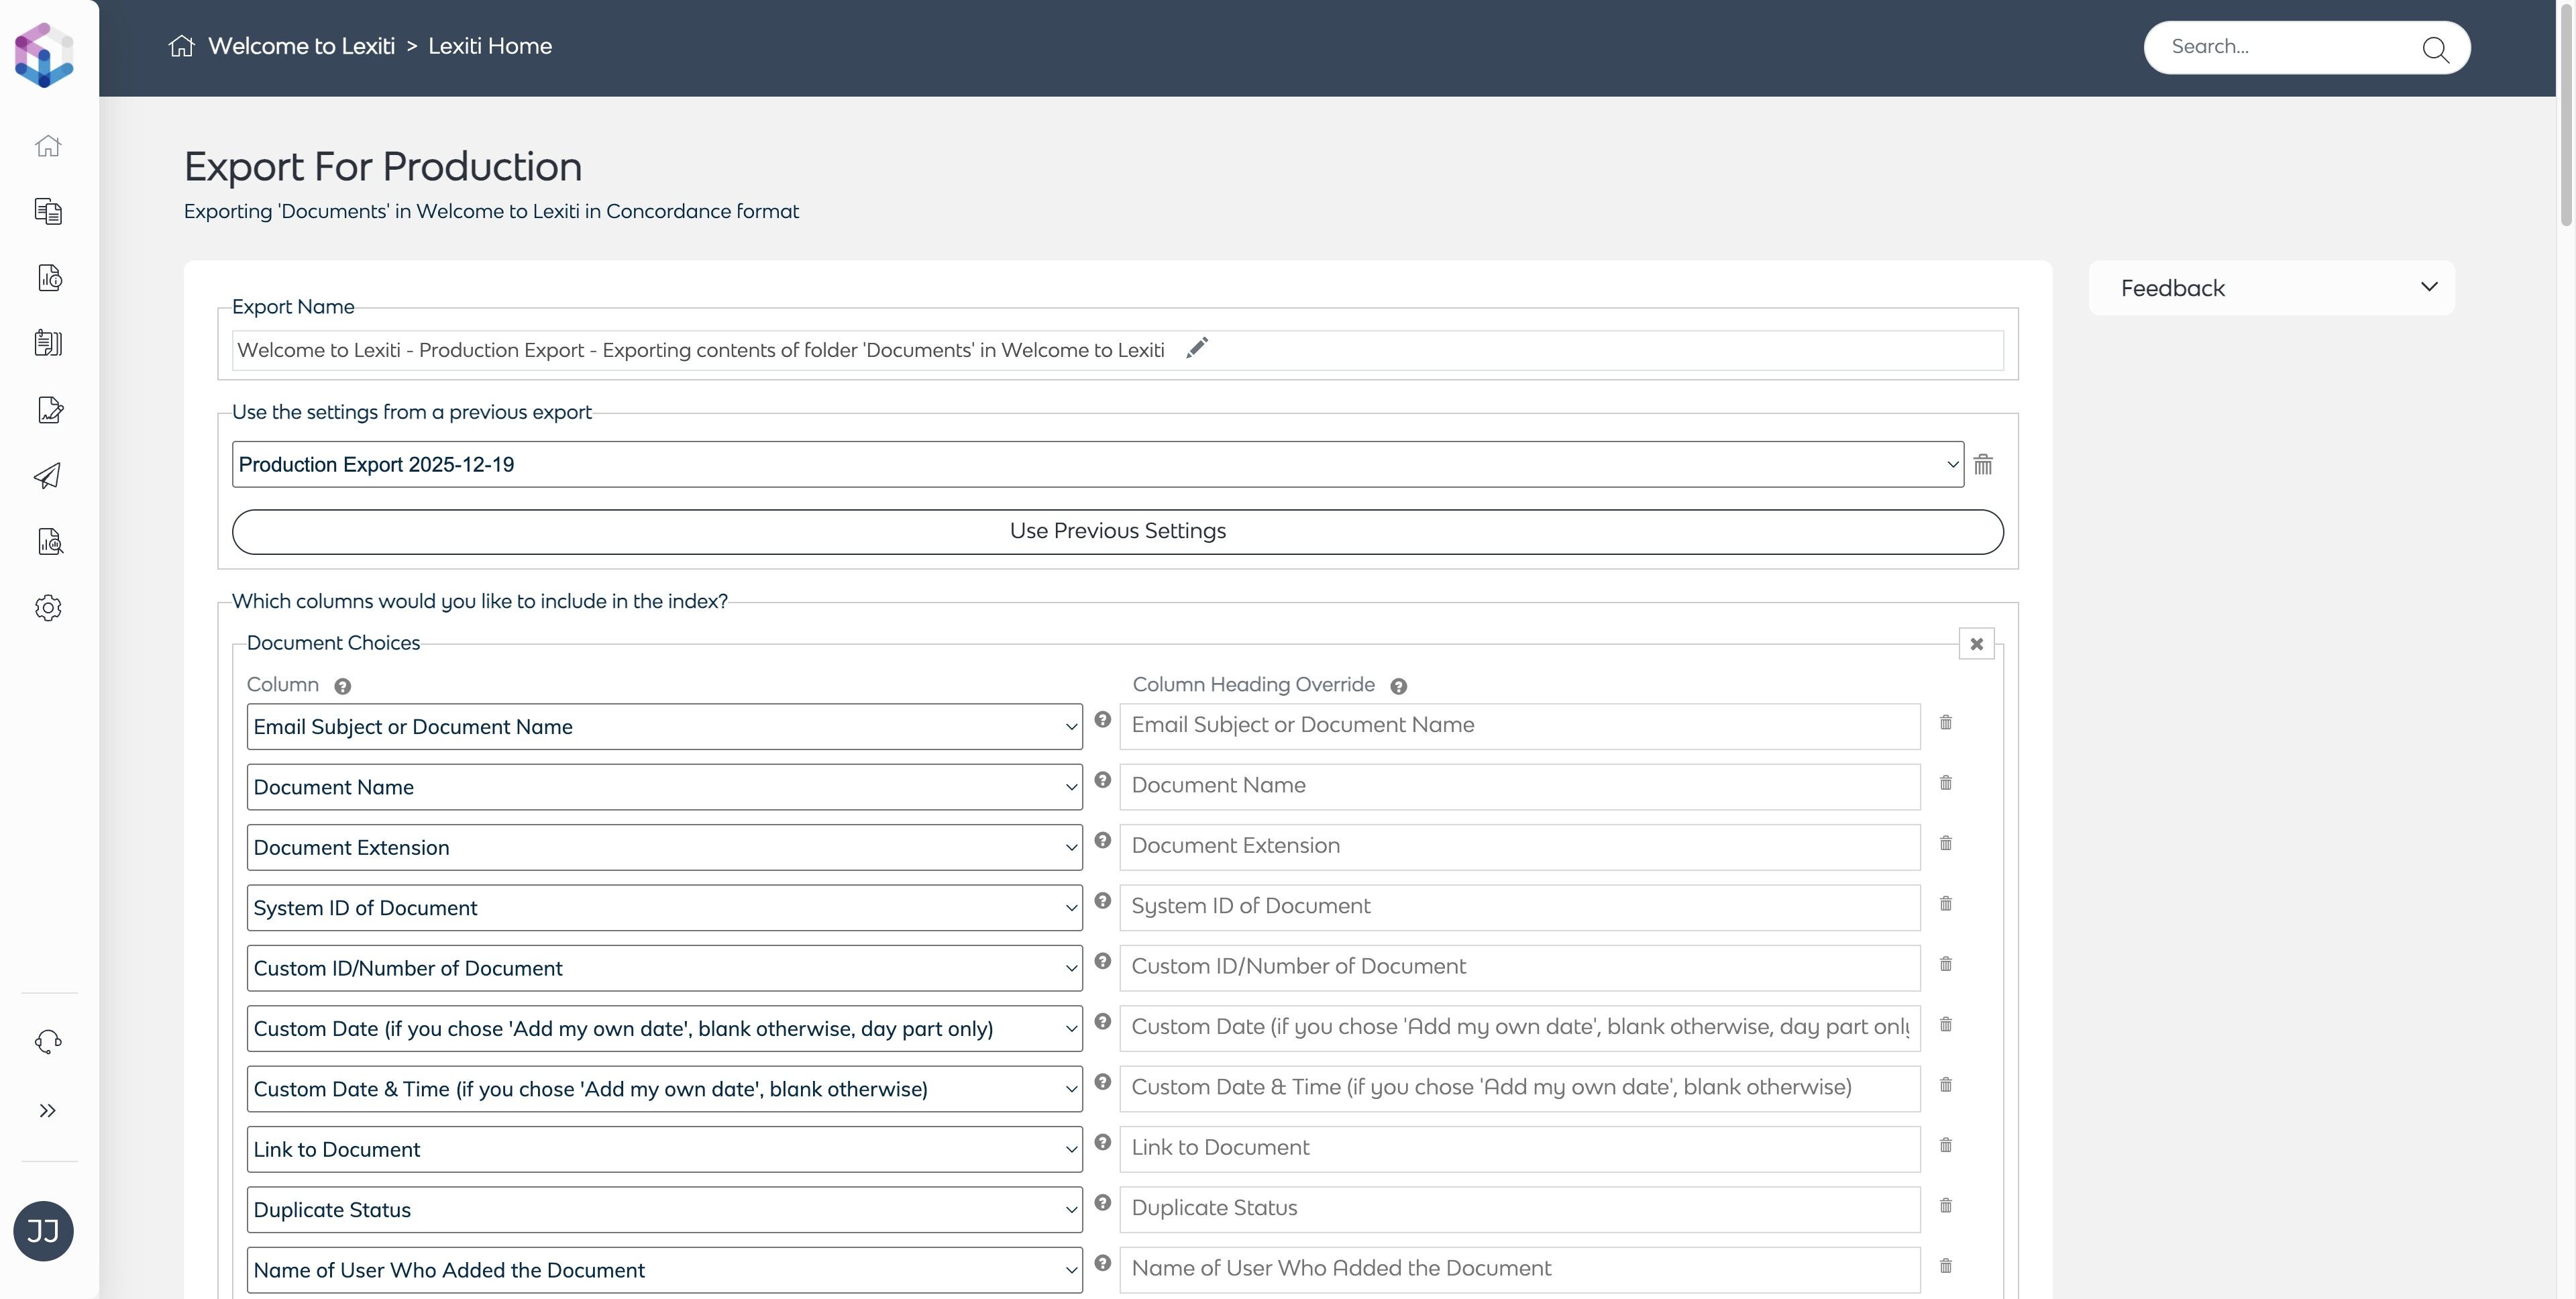Open the Production Export 2025-12-19 dropdown
The image size is (2576, 1299).
[1097, 465]
